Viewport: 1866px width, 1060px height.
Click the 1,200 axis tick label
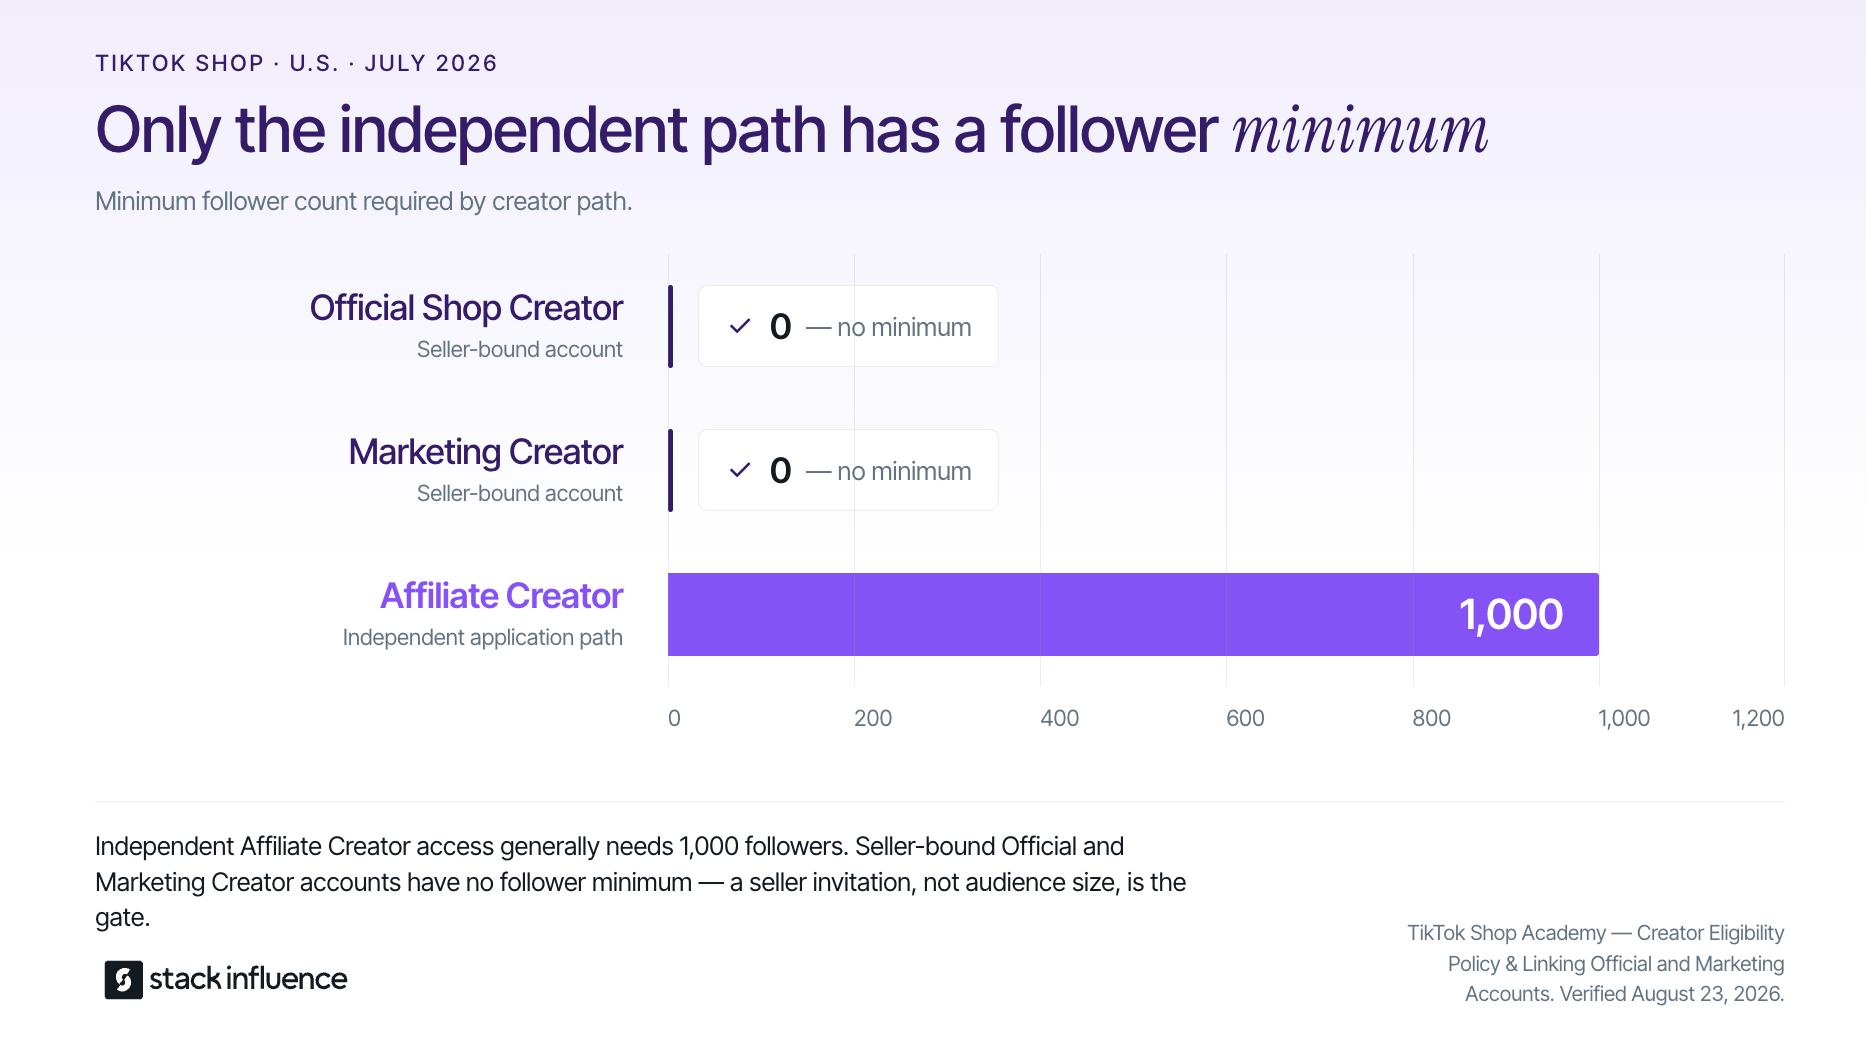[1758, 718]
